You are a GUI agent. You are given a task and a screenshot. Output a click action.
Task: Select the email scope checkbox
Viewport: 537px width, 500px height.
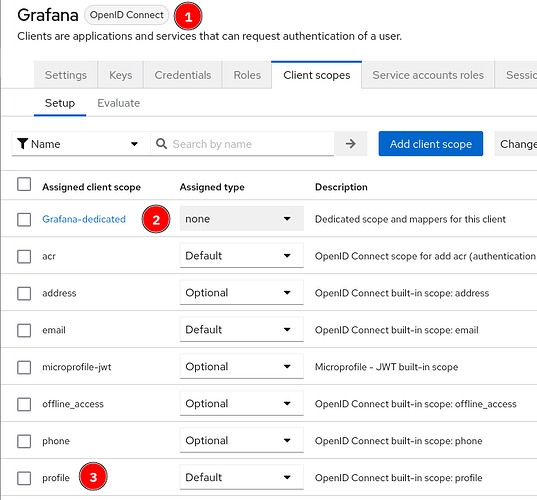(x=24, y=330)
